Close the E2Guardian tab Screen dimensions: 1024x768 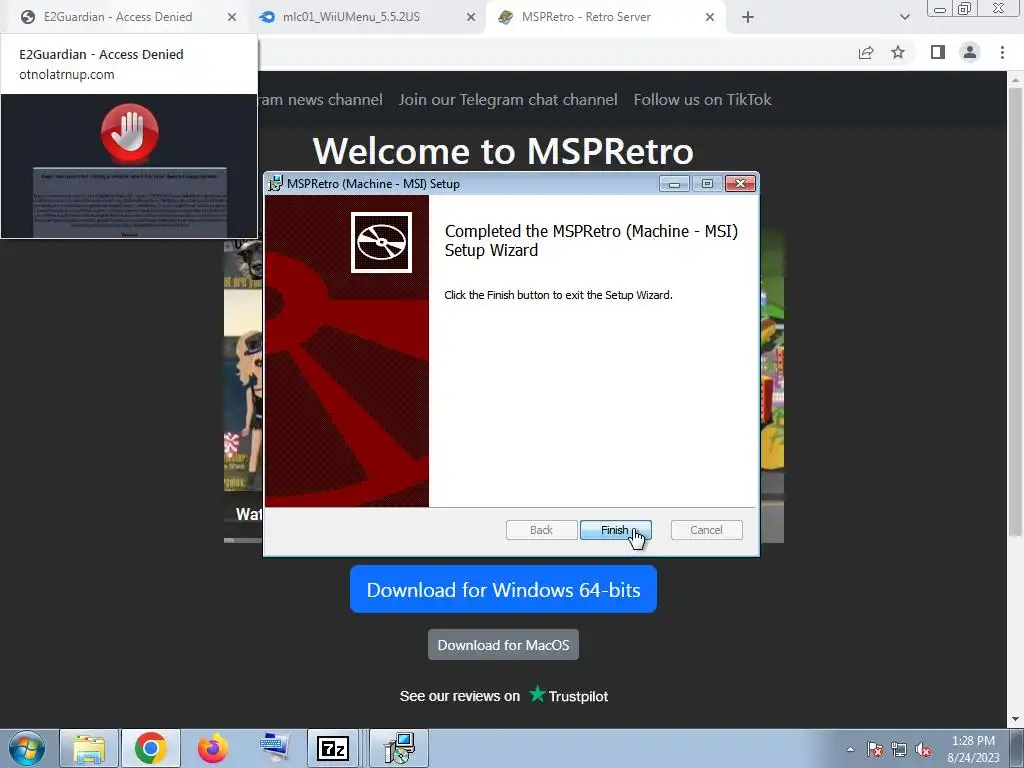[232, 17]
